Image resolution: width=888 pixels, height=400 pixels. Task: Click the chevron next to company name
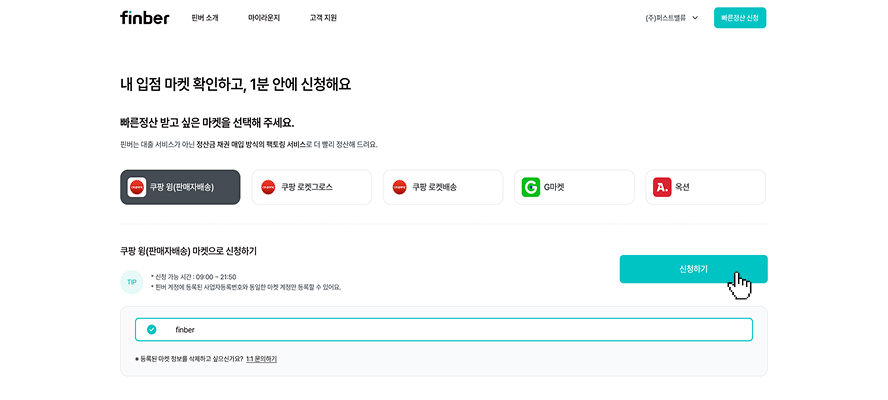[x=695, y=18]
